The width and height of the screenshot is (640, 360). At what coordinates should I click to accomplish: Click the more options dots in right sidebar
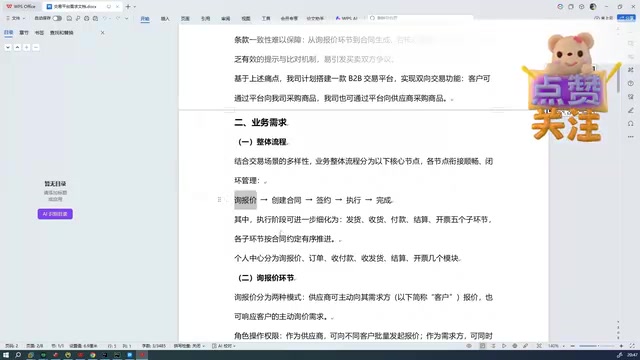[x=631, y=137]
